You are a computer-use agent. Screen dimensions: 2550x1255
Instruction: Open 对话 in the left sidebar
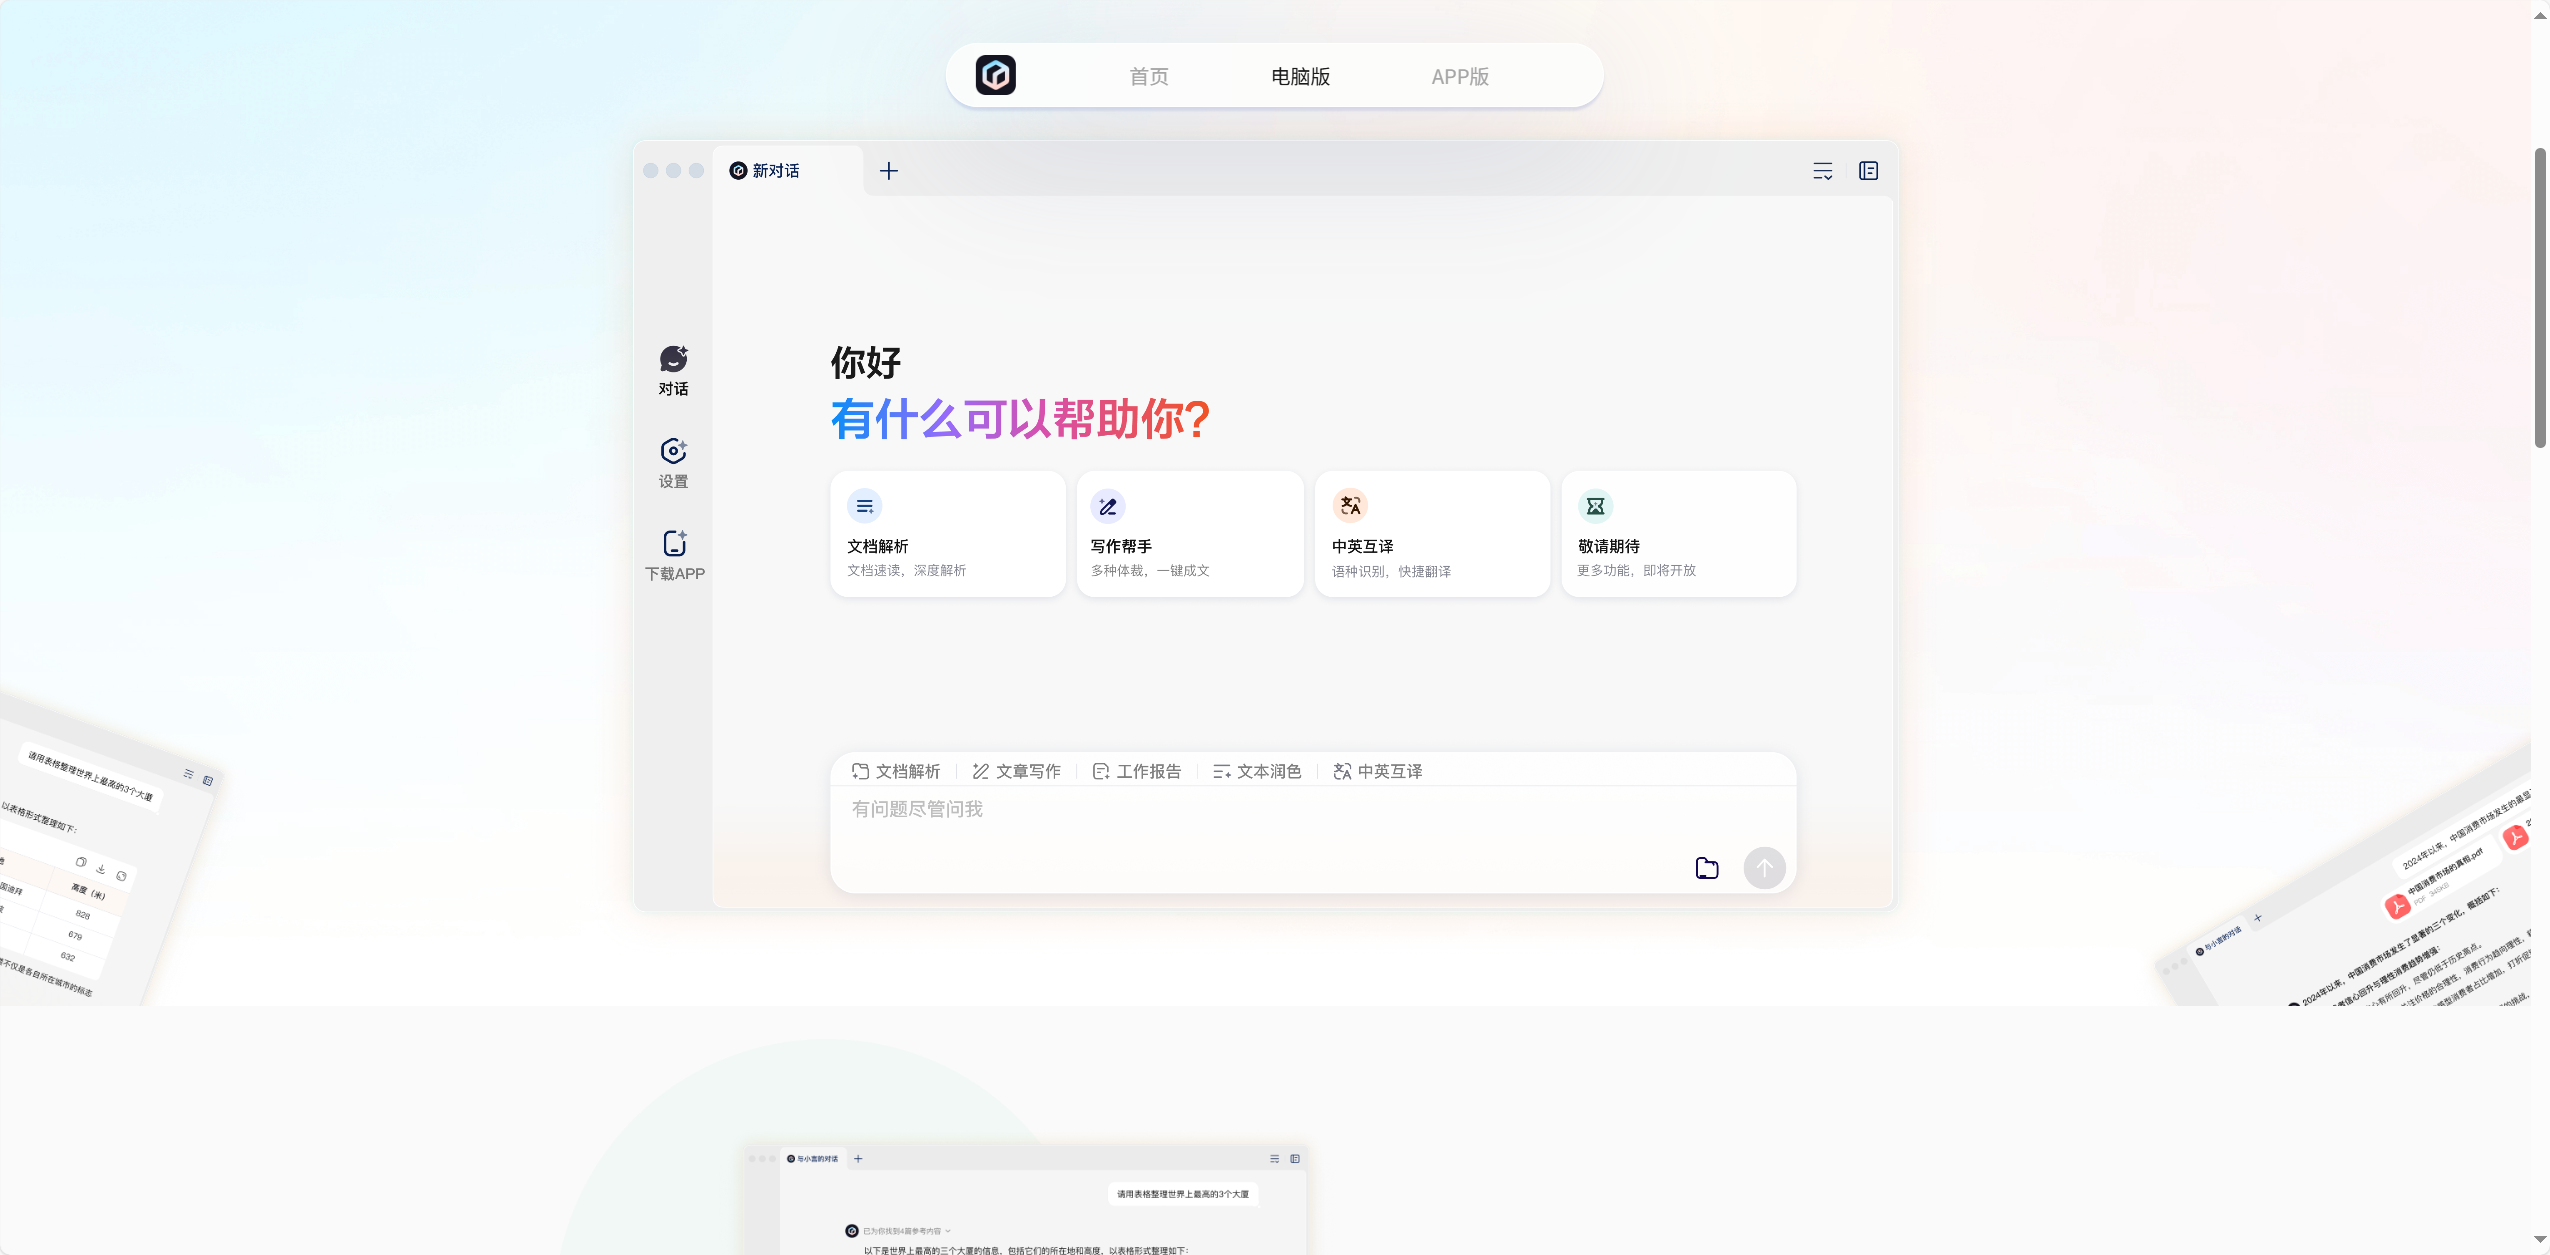pos(673,371)
